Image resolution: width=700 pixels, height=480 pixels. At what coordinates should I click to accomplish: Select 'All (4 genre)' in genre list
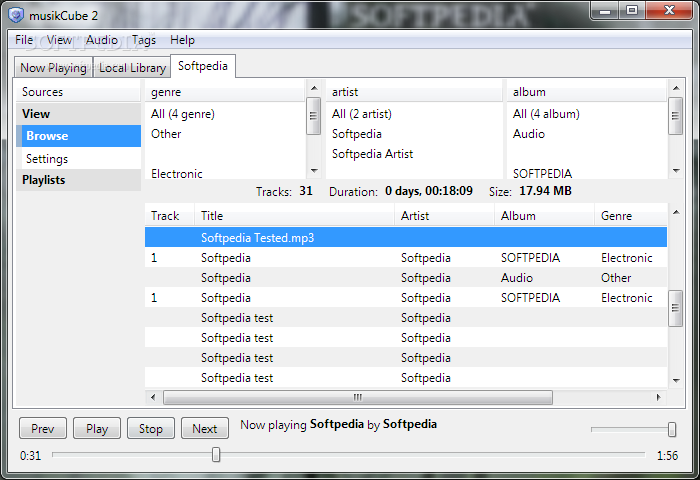[x=225, y=114]
